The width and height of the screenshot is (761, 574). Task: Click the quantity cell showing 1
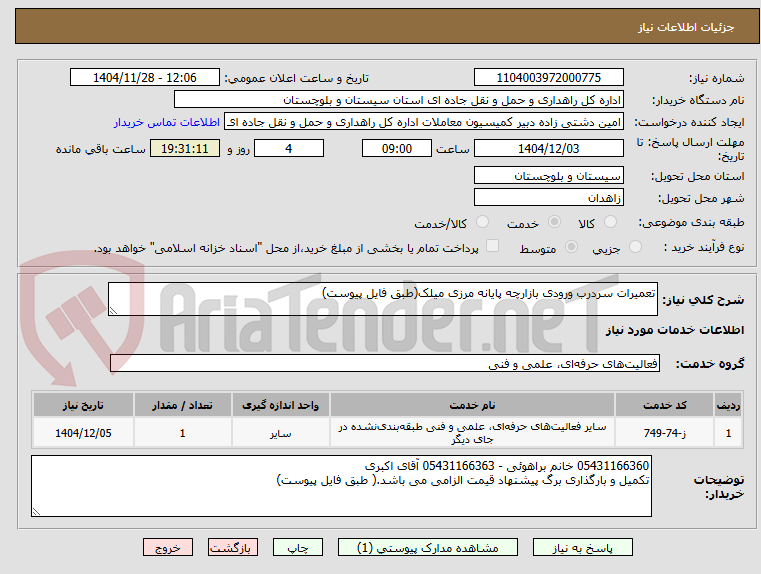tap(182, 433)
